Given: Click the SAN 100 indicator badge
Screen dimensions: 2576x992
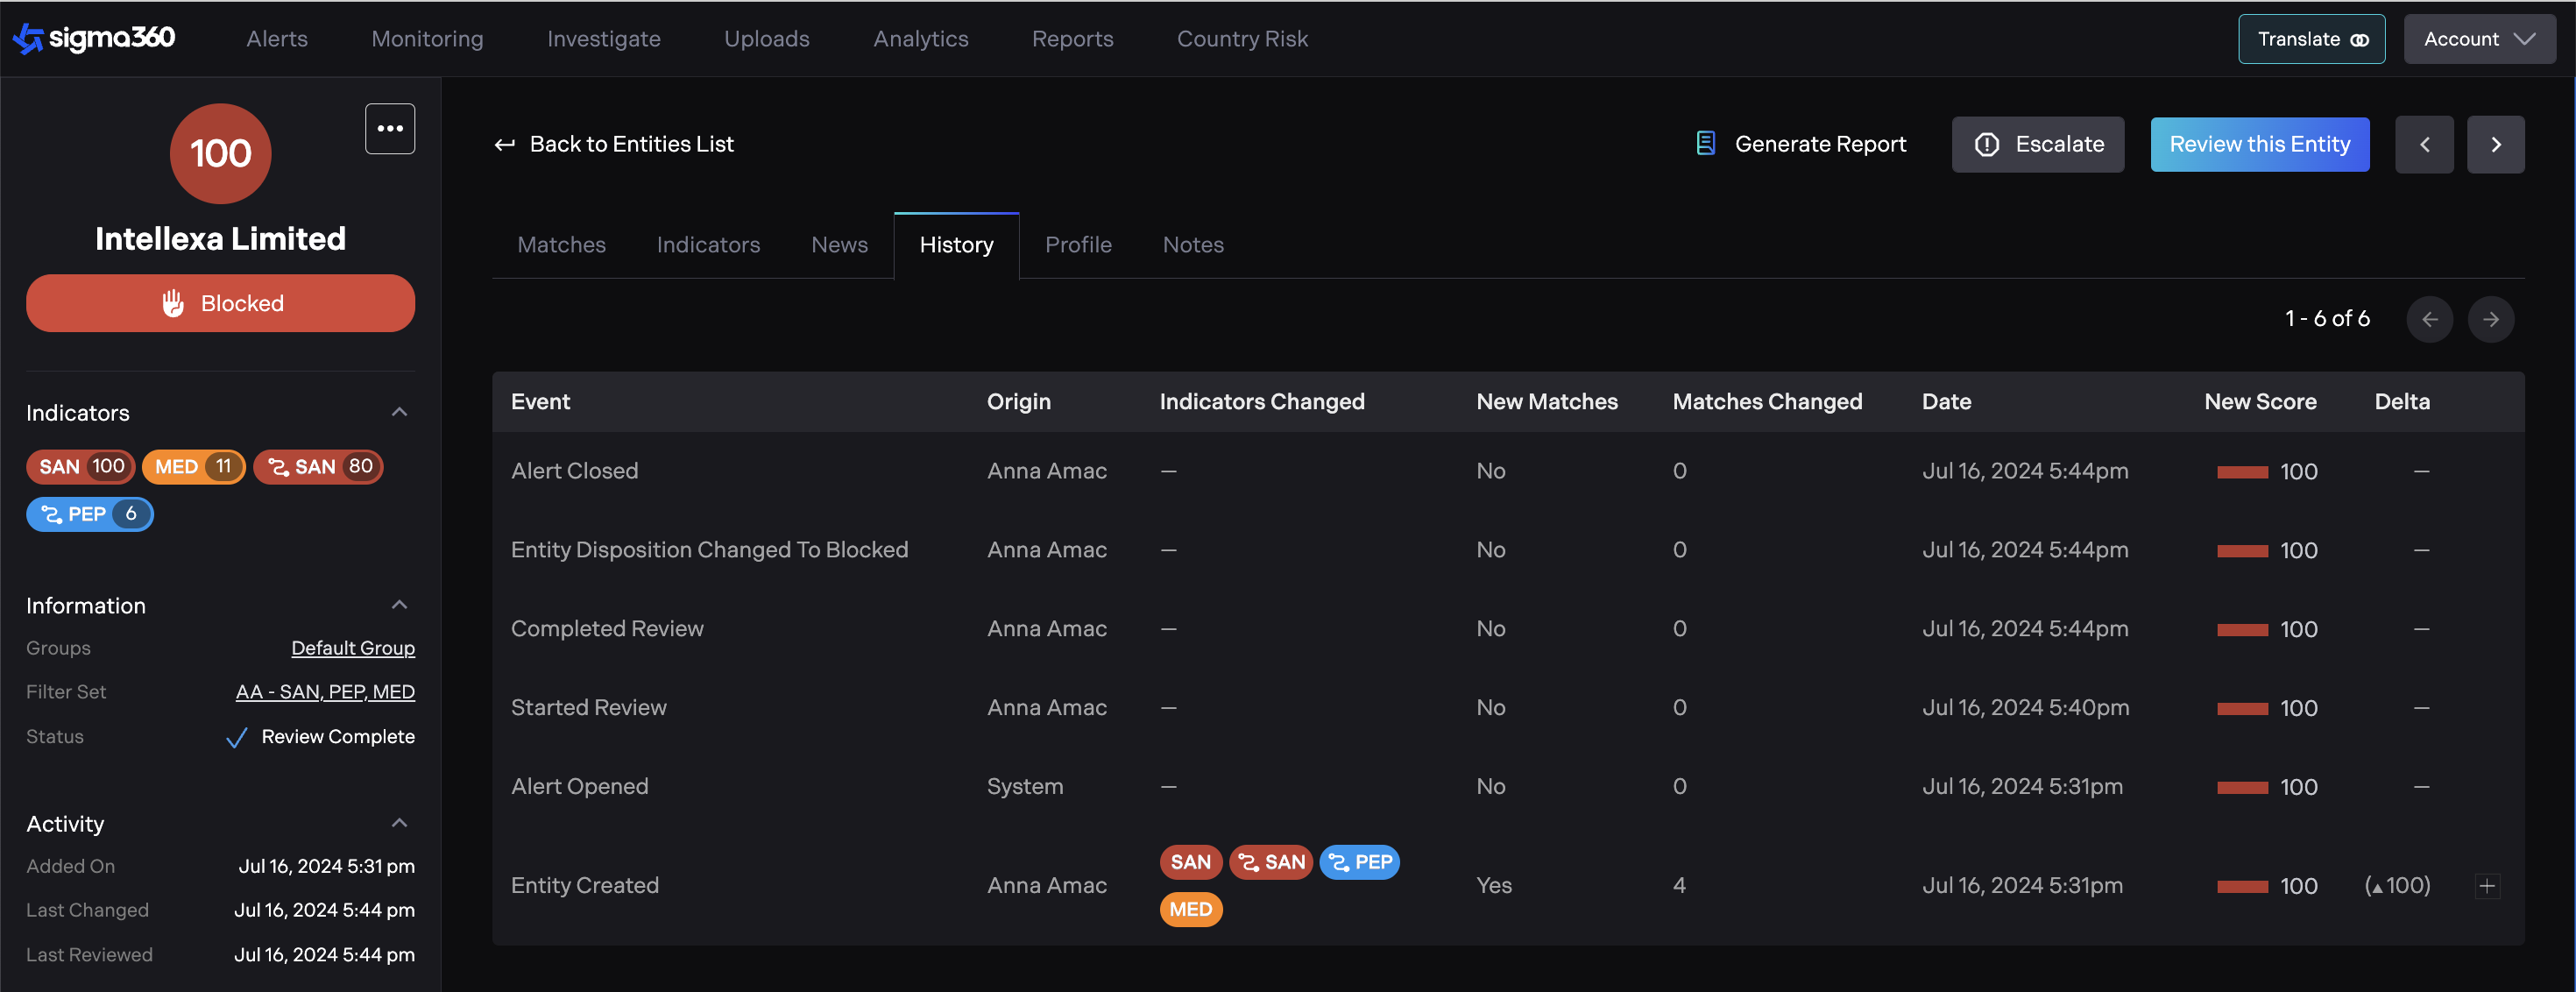Looking at the screenshot, I should [x=80, y=466].
